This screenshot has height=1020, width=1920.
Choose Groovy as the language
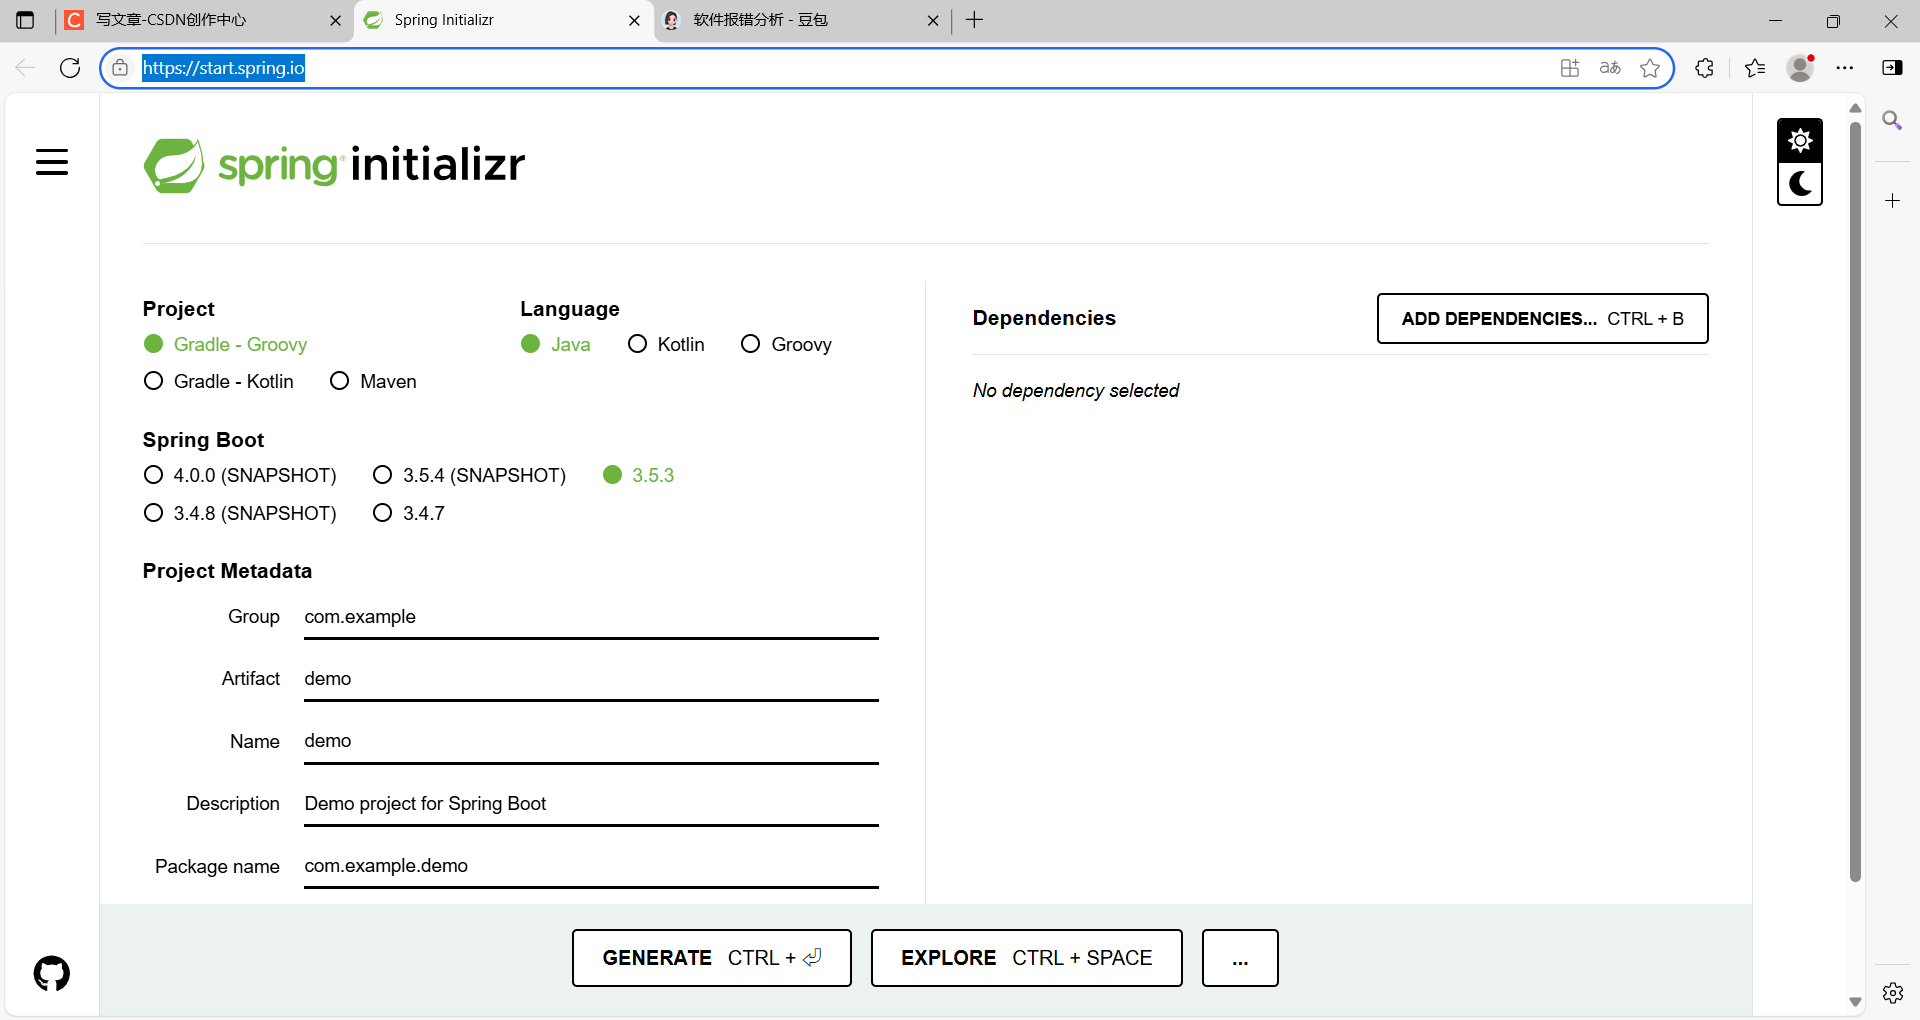click(x=786, y=344)
